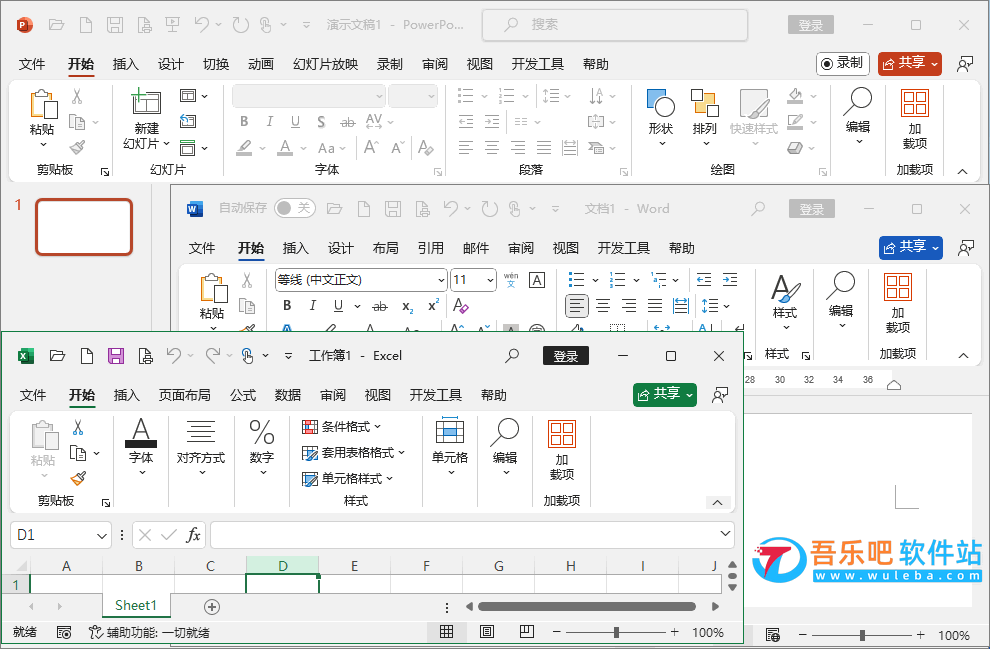990x649 pixels.
Task: Click the Styles icon in Word
Action: (x=785, y=289)
